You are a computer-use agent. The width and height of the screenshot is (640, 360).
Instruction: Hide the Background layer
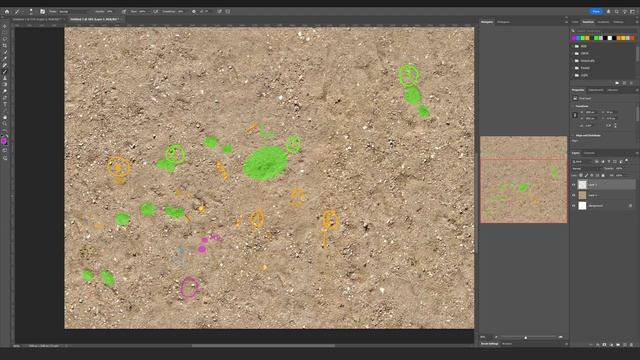[573, 206]
